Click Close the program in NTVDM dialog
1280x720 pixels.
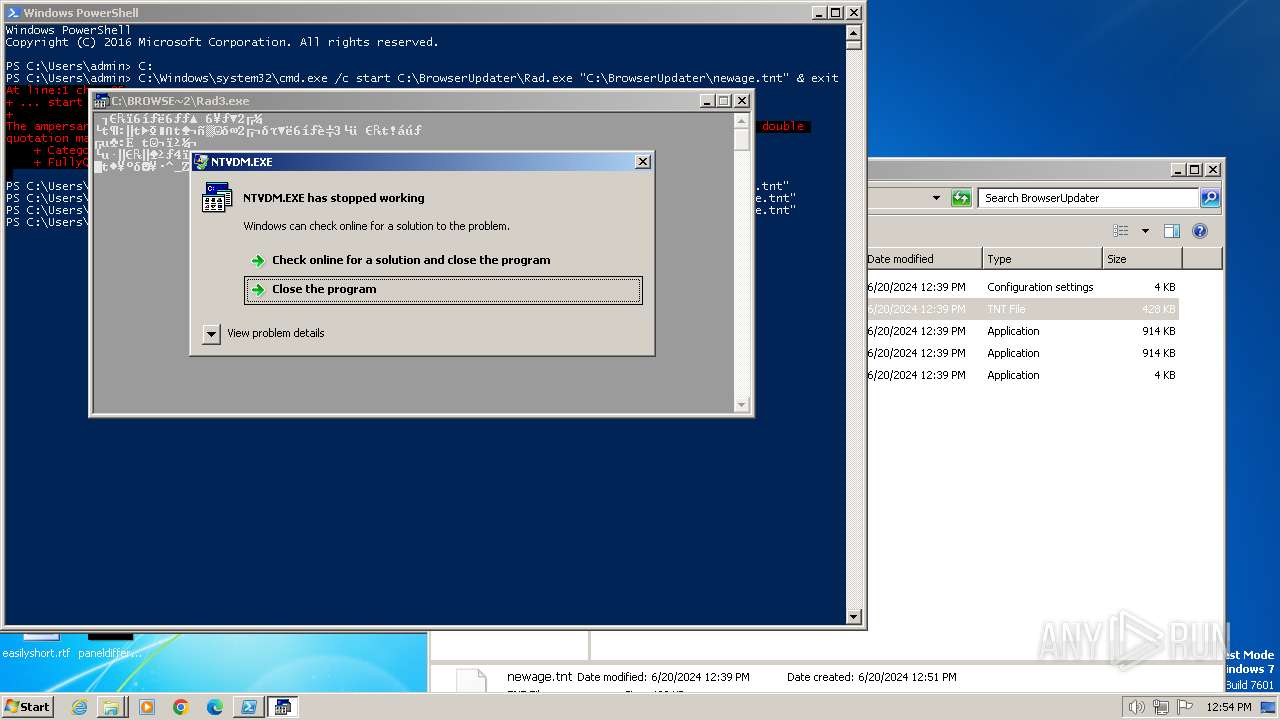[443, 290]
